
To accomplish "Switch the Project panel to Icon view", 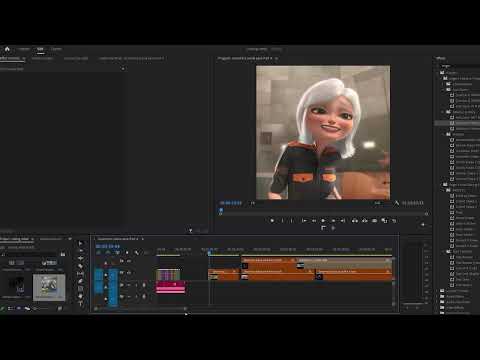I will click(x=19, y=309).
